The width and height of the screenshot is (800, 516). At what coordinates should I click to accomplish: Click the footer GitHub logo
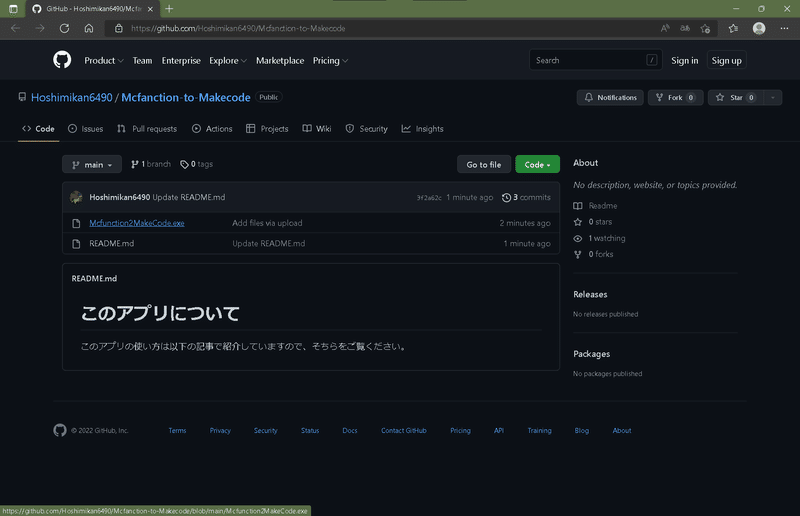click(x=60, y=430)
